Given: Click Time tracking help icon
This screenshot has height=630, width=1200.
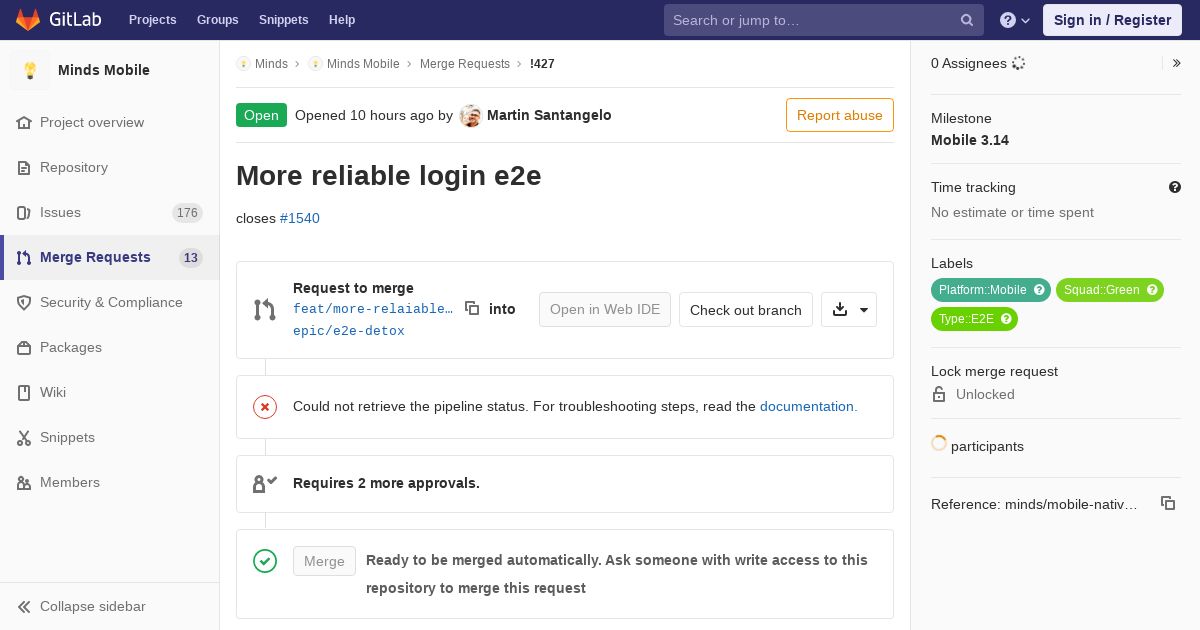Looking at the screenshot, I should click(x=1175, y=187).
